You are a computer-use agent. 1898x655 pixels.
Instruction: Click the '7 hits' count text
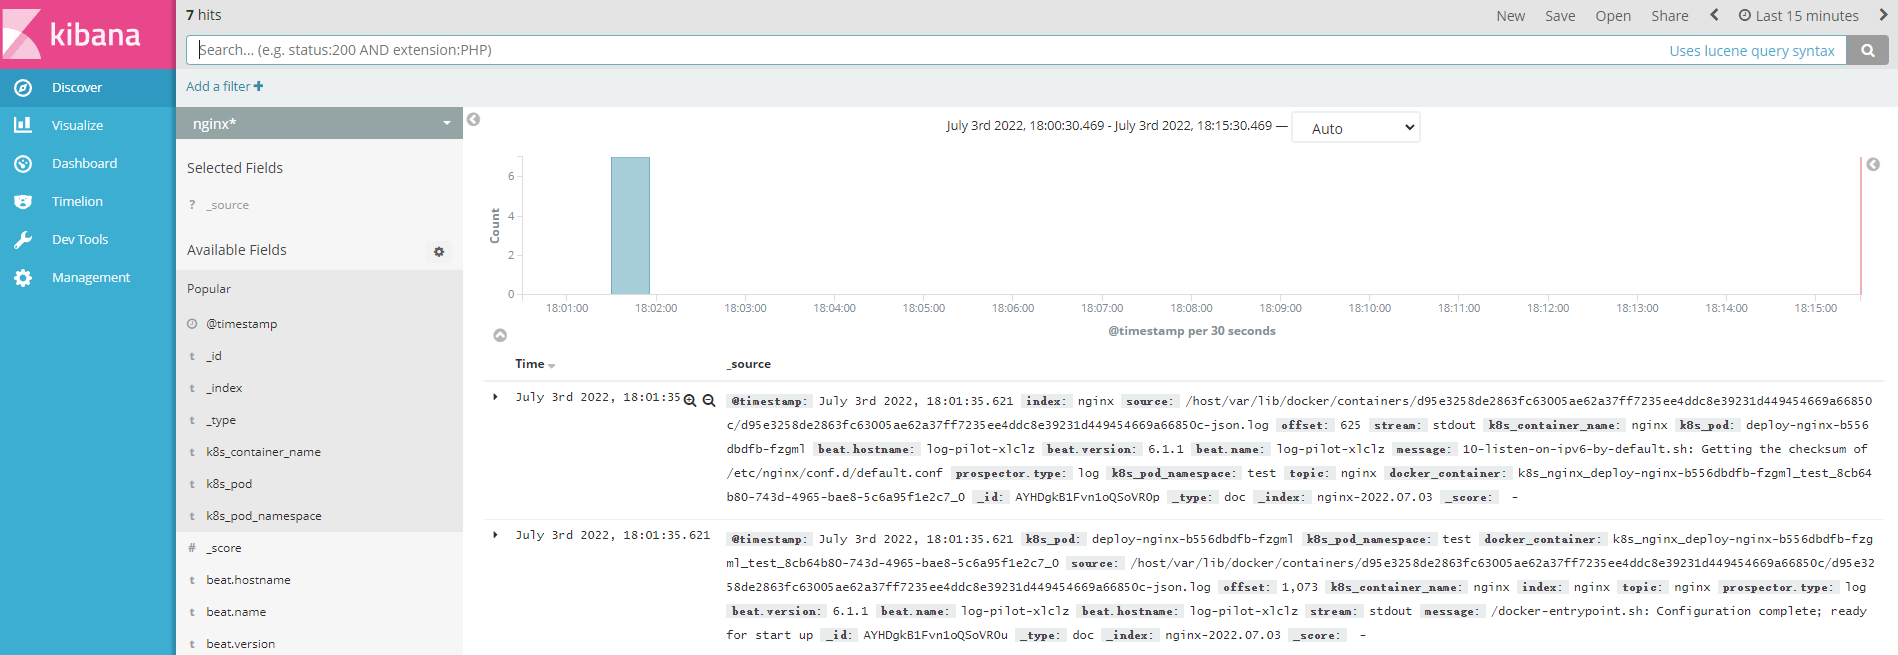tap(204, 15)
